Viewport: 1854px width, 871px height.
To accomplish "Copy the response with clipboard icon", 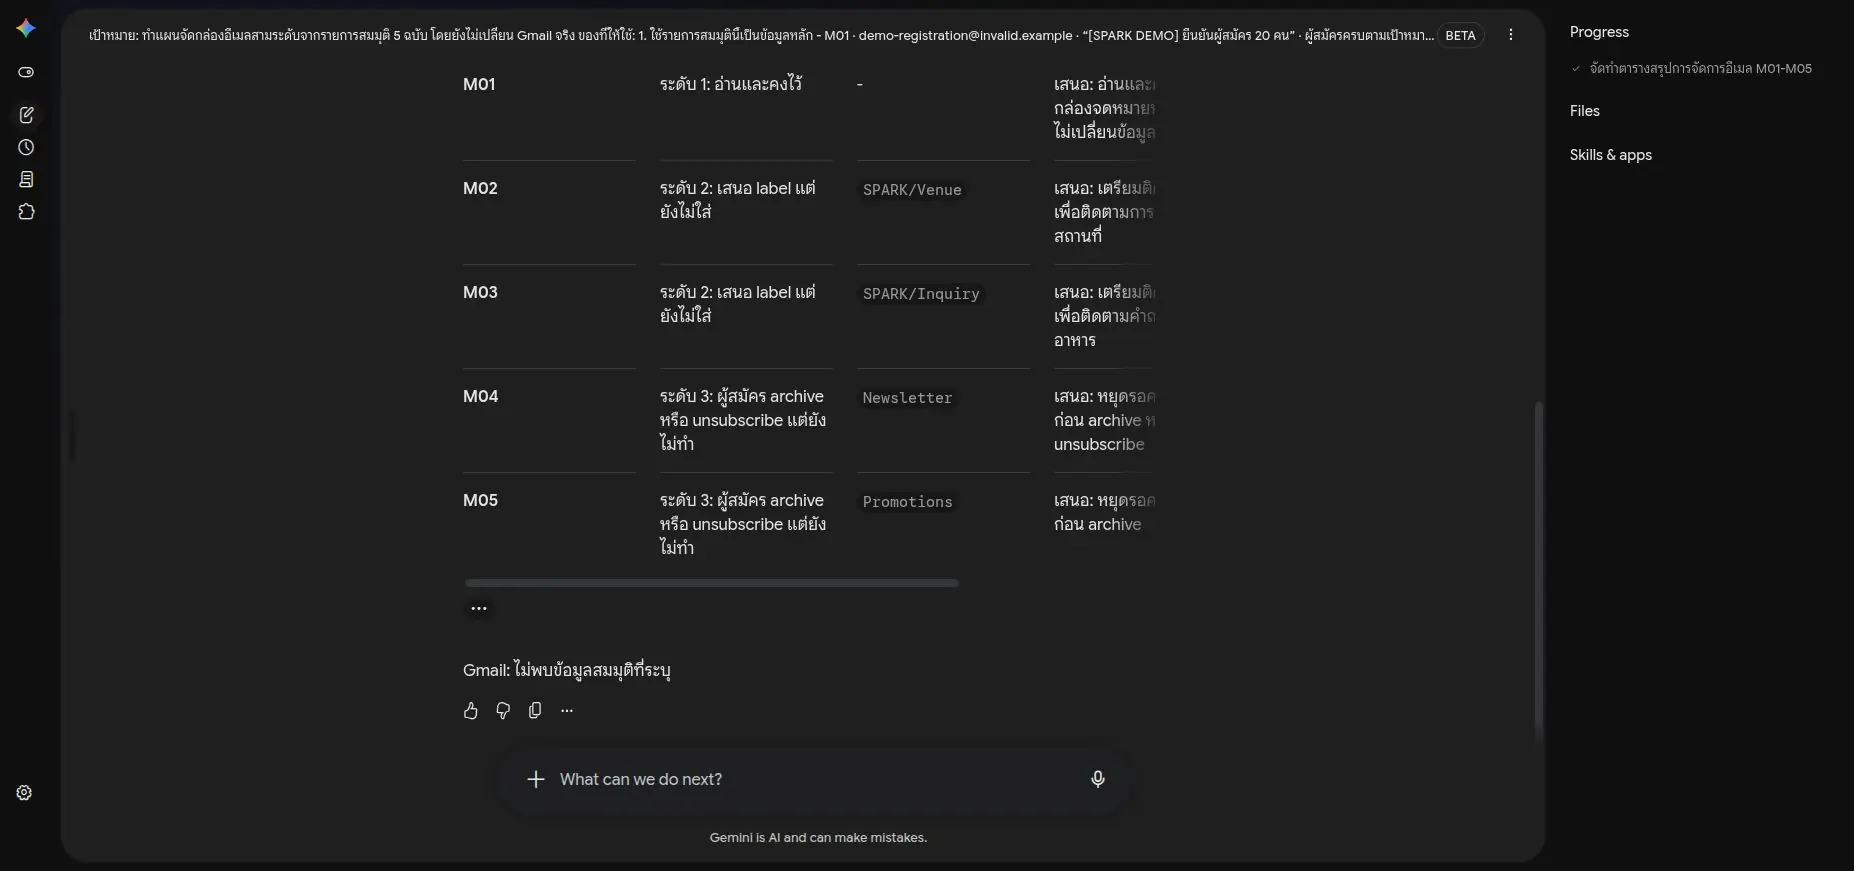I will [x=535, y=711].
